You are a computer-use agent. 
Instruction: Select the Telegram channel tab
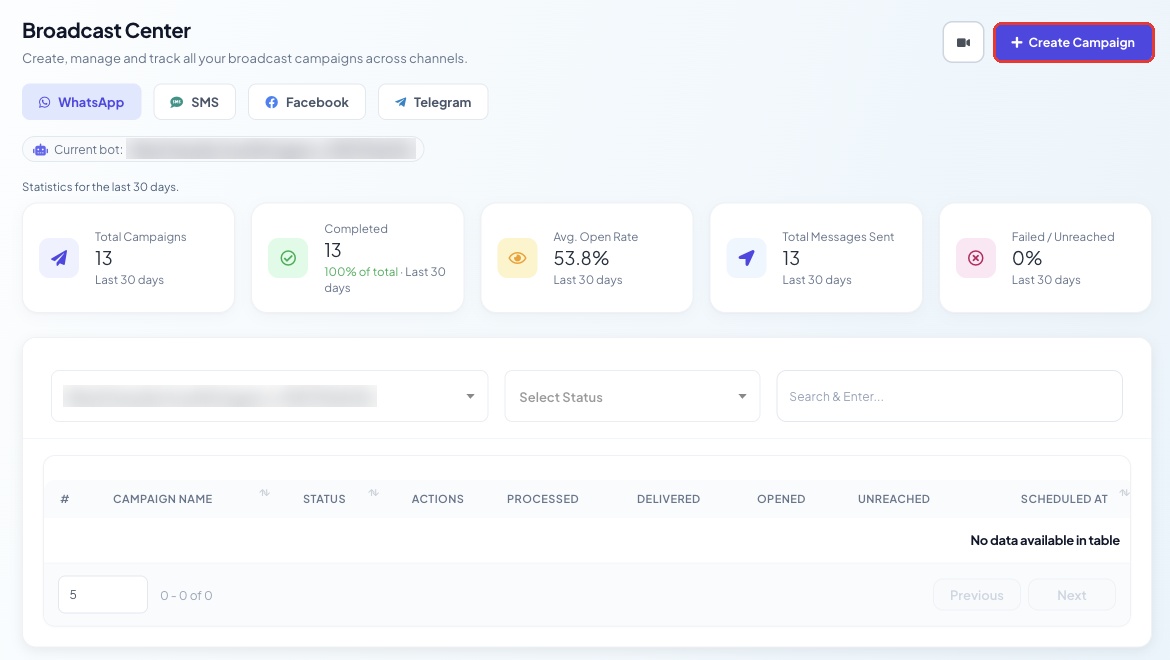[x=433, y=102]
